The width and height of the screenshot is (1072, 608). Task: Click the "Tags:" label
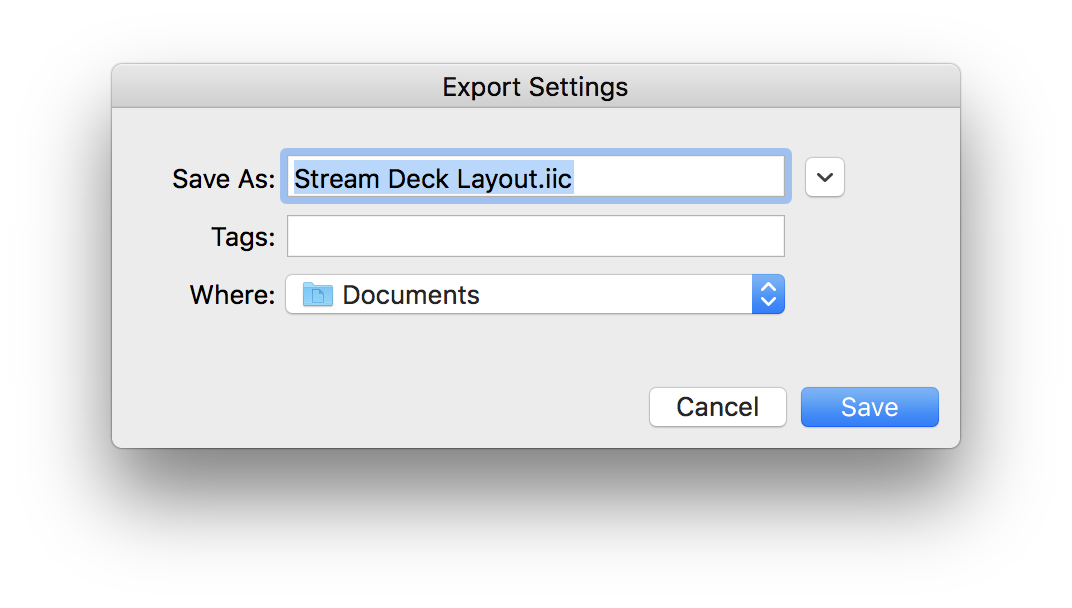pyautogui.click(x=242, y=237)
